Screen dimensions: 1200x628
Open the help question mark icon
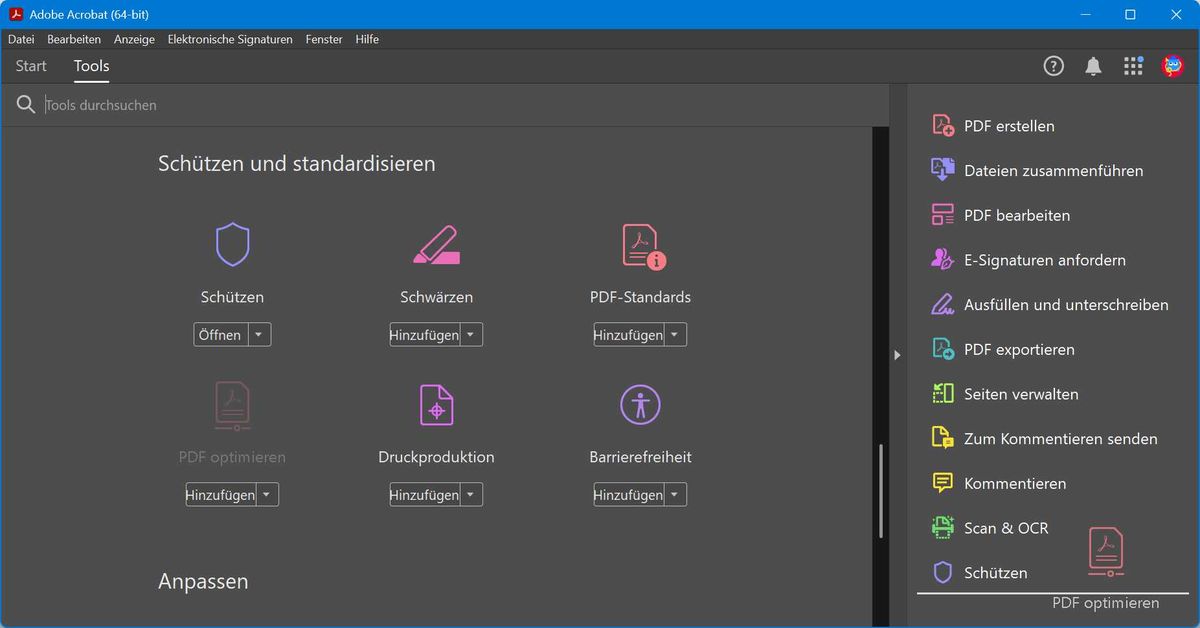click(1054, 66)
